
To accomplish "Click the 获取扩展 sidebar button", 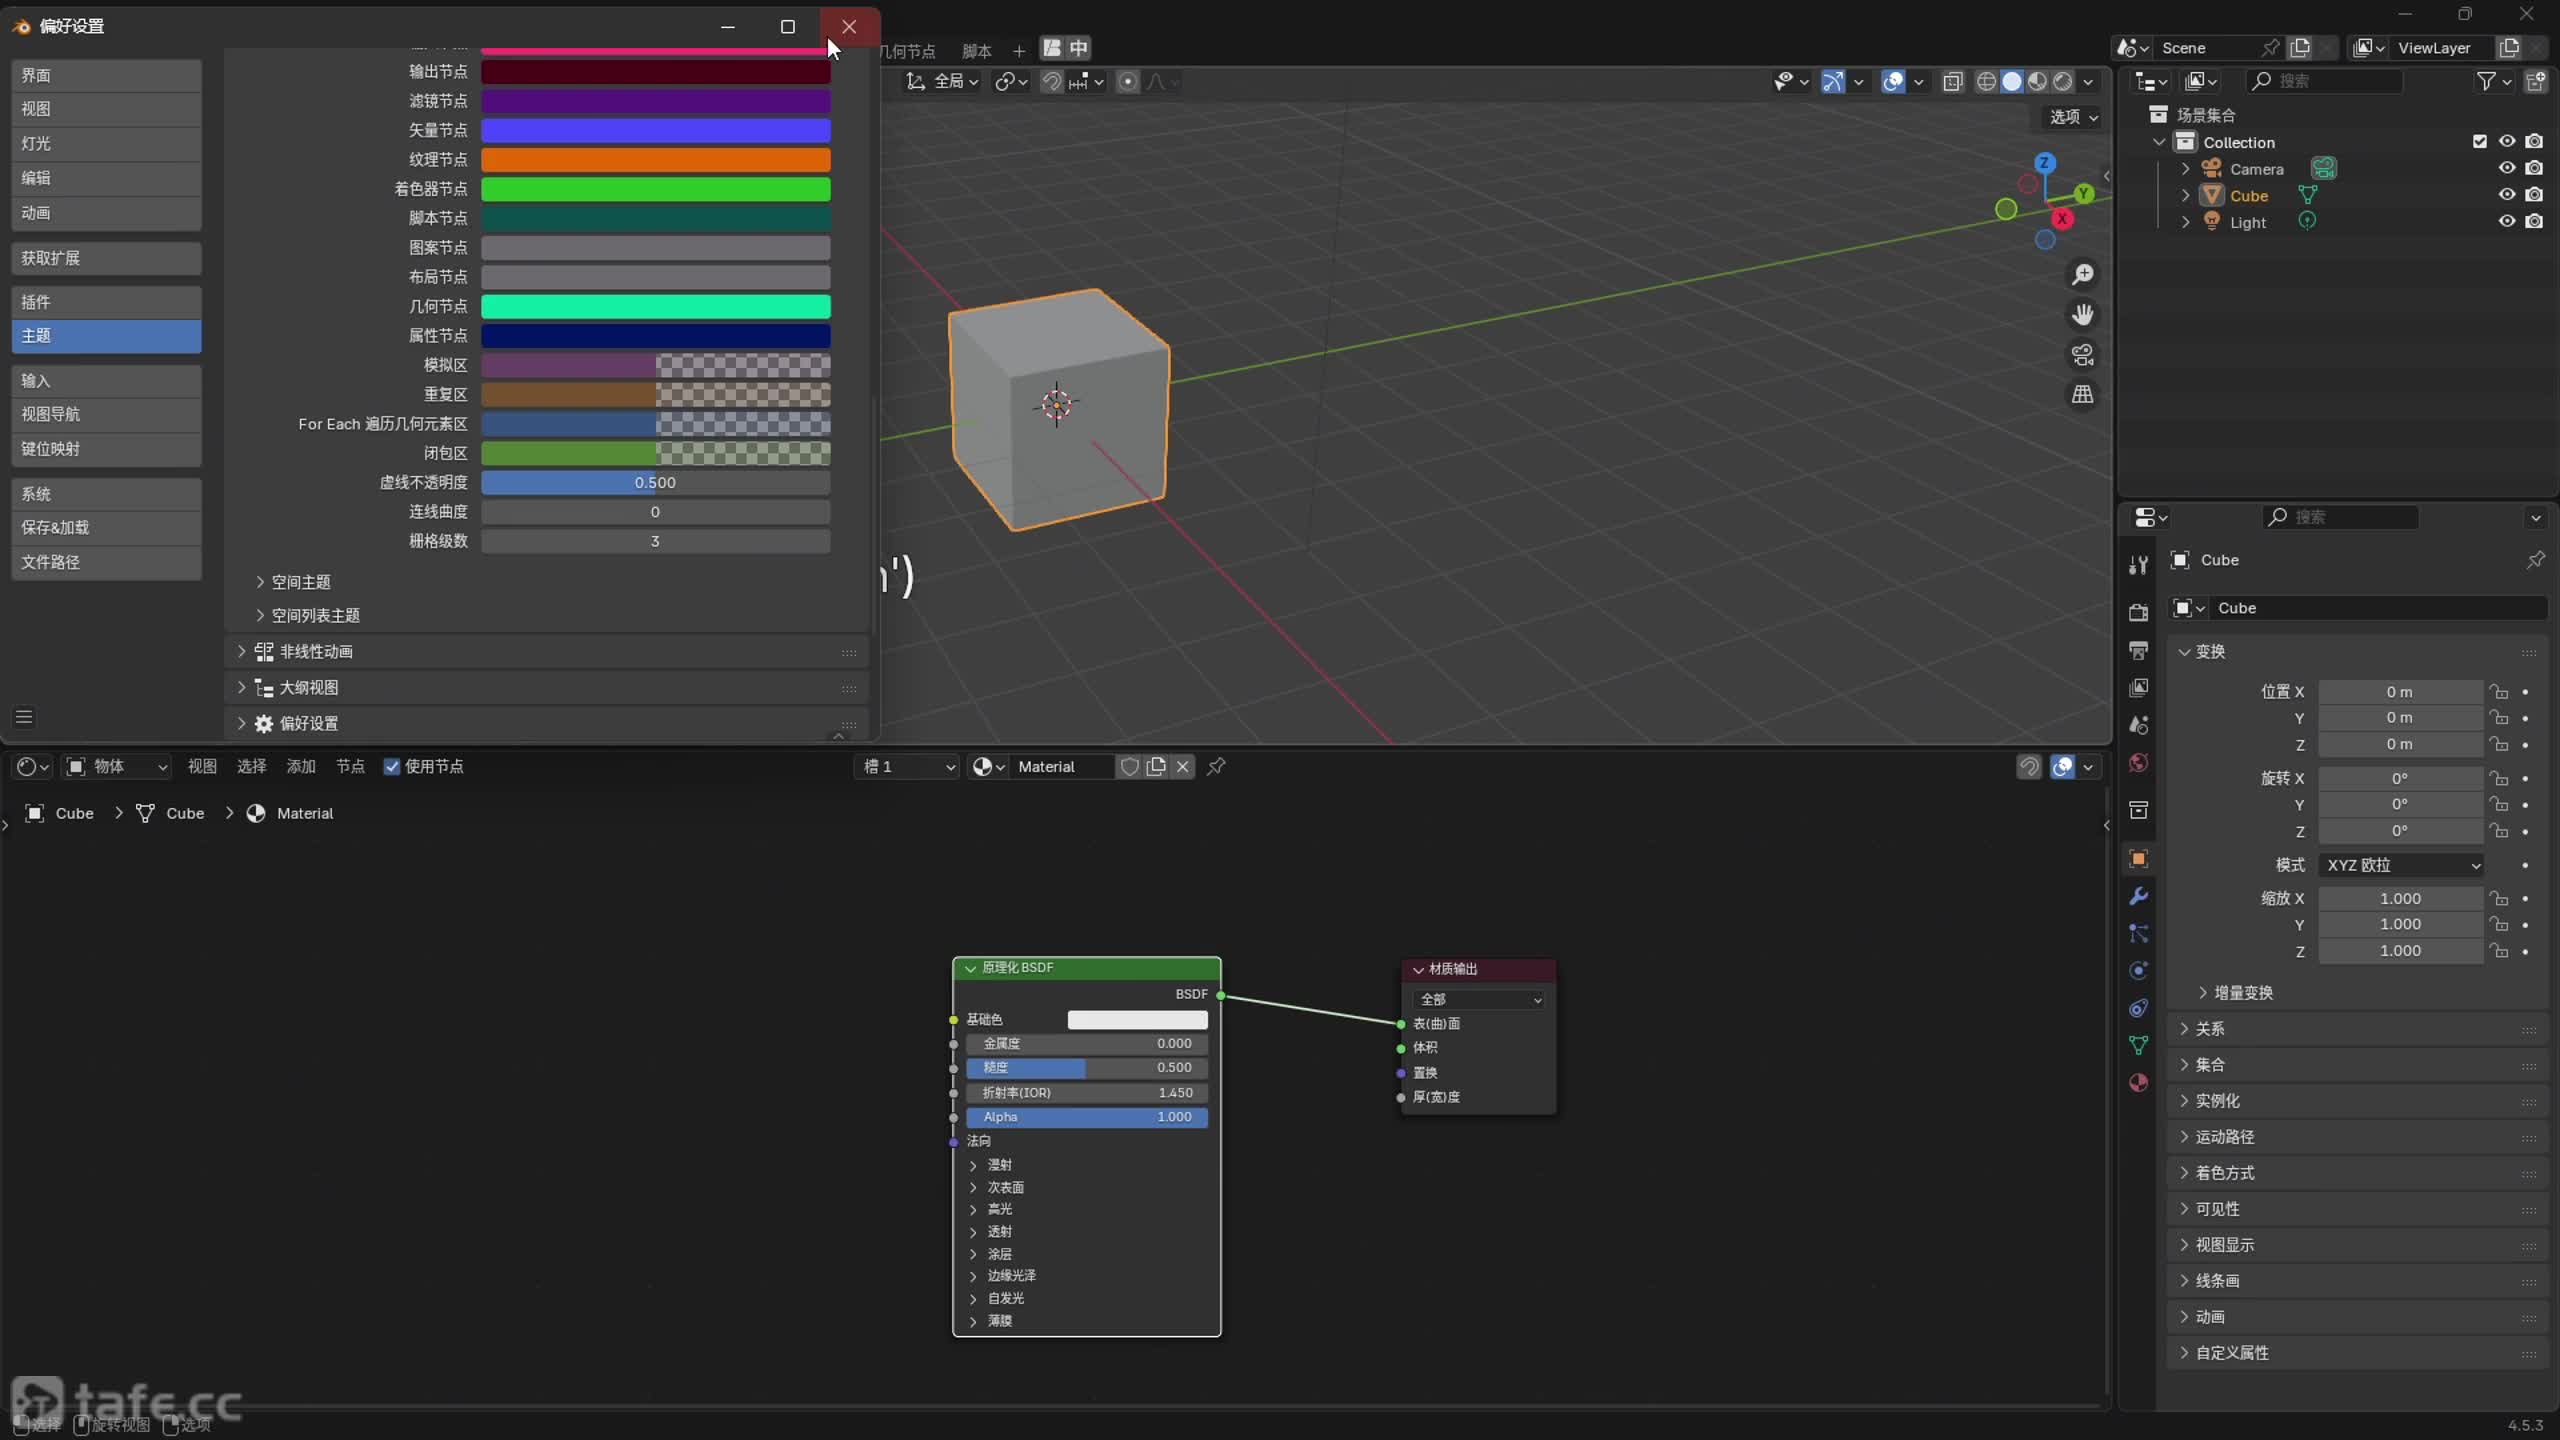I will point(106,258).
